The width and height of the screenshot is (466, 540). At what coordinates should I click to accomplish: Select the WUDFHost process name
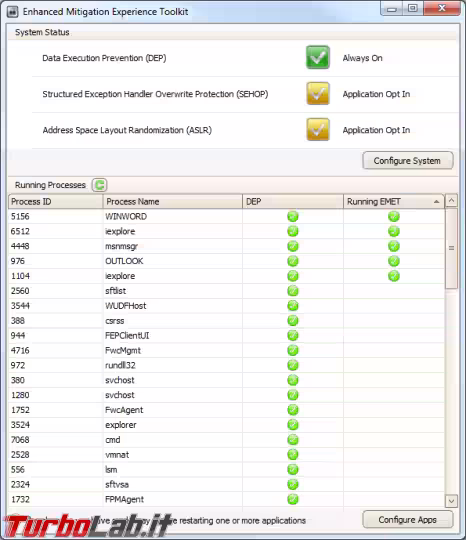(x=126, y=305)
